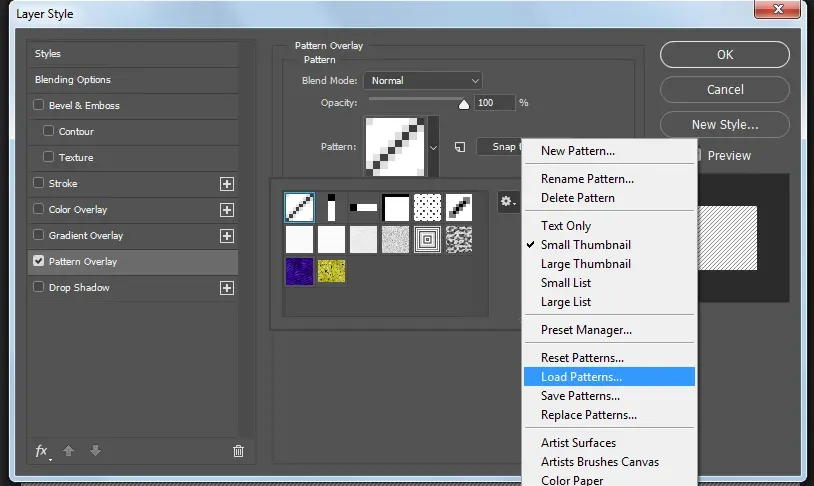
Task: Select the concentric squares pattern thumbnail
Action: [x=427, y=239]
